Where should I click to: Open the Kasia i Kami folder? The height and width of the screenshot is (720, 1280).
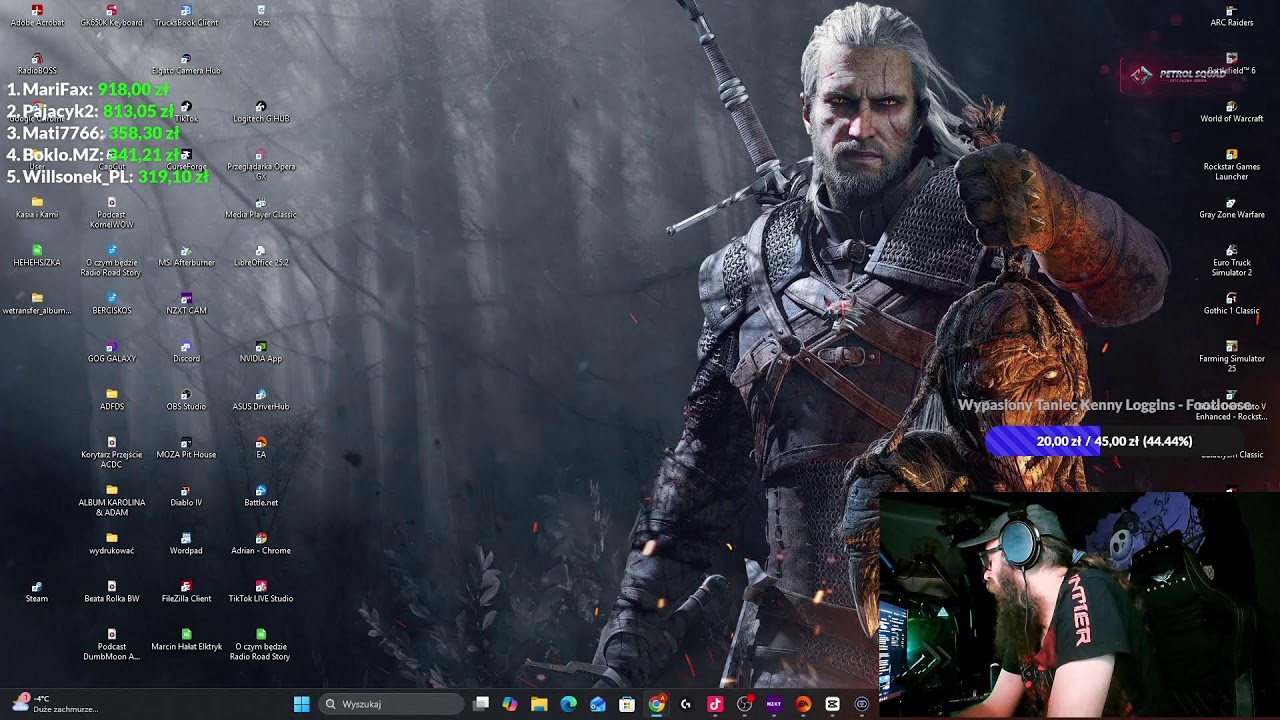(x=37, y=207)
